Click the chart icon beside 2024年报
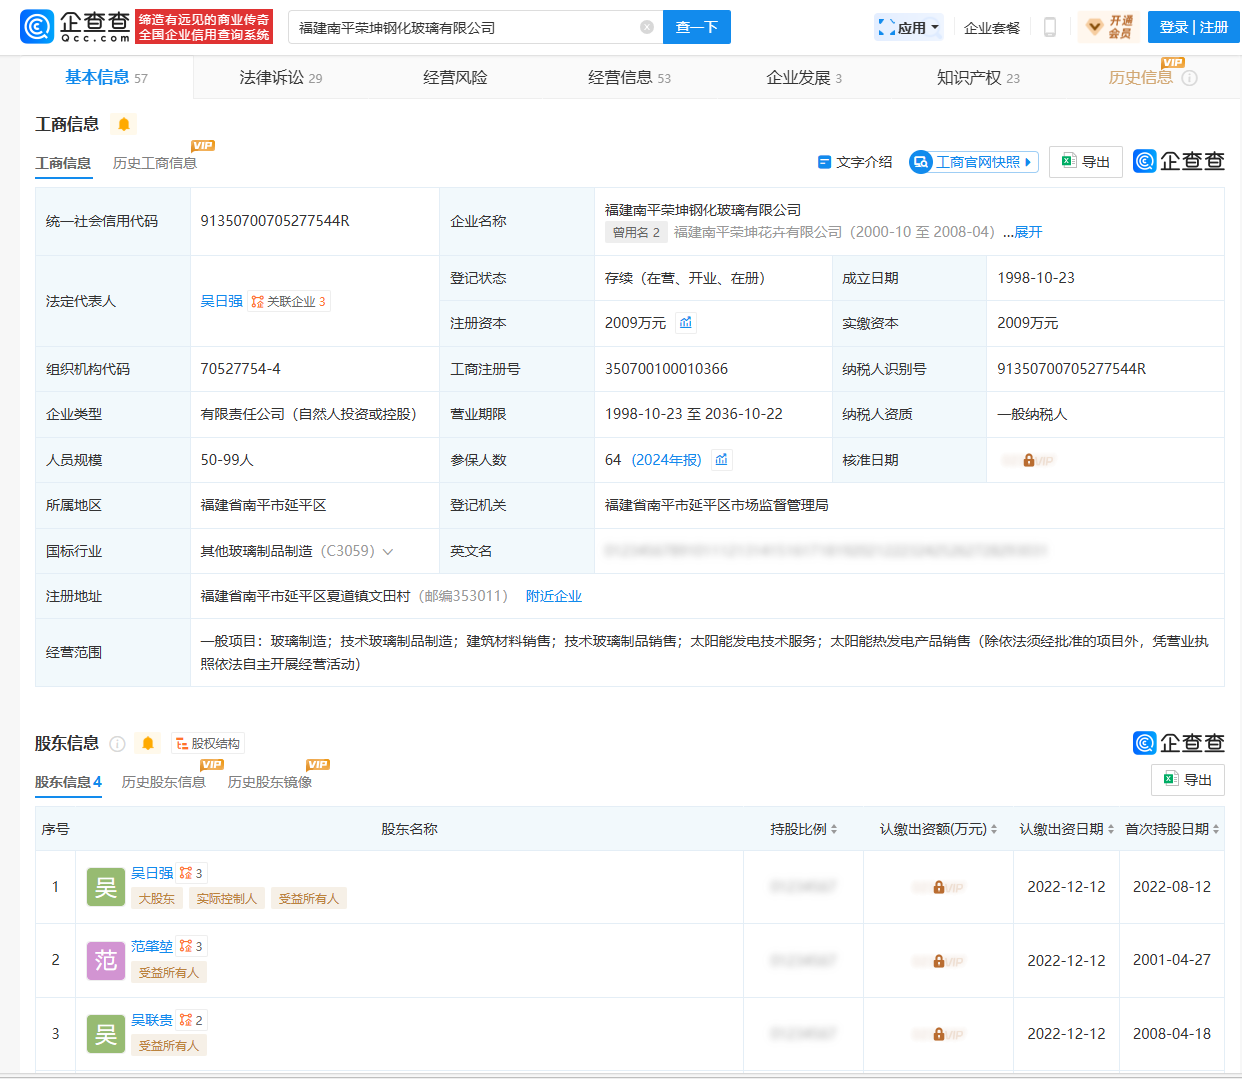This screenshot has height=1079, width=1242. tap(722, 460)
